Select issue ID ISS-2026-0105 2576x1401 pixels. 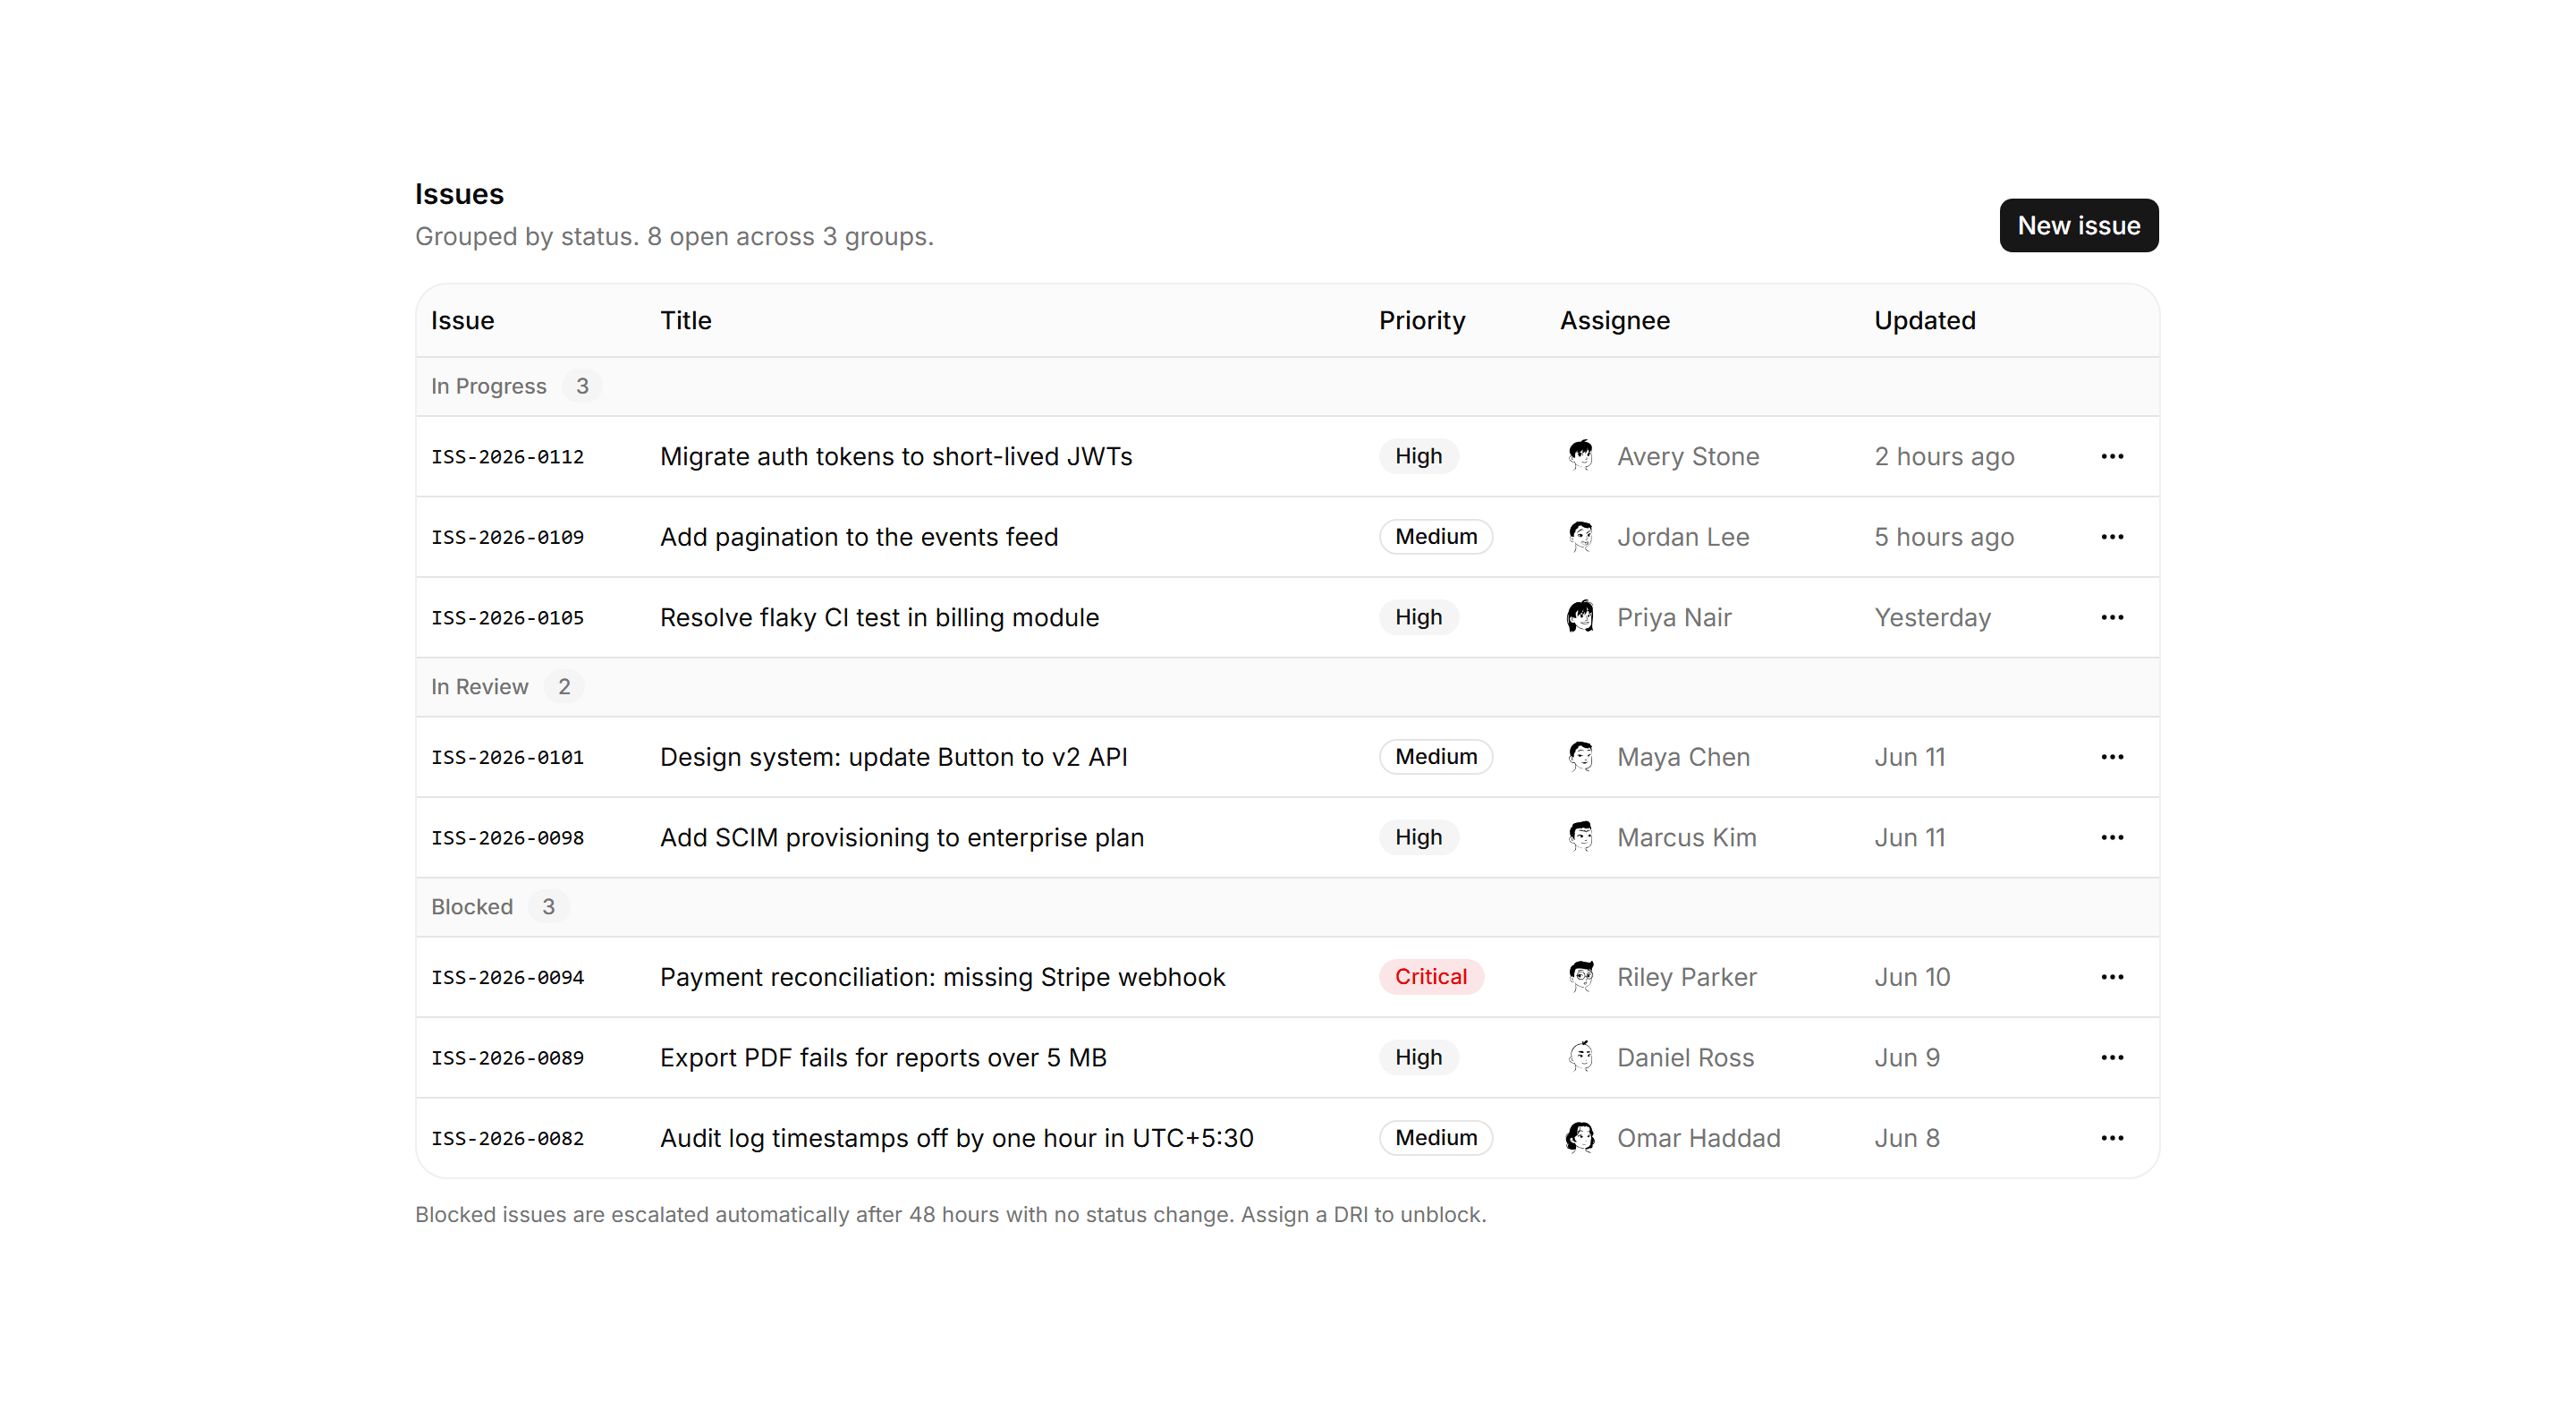507,618
